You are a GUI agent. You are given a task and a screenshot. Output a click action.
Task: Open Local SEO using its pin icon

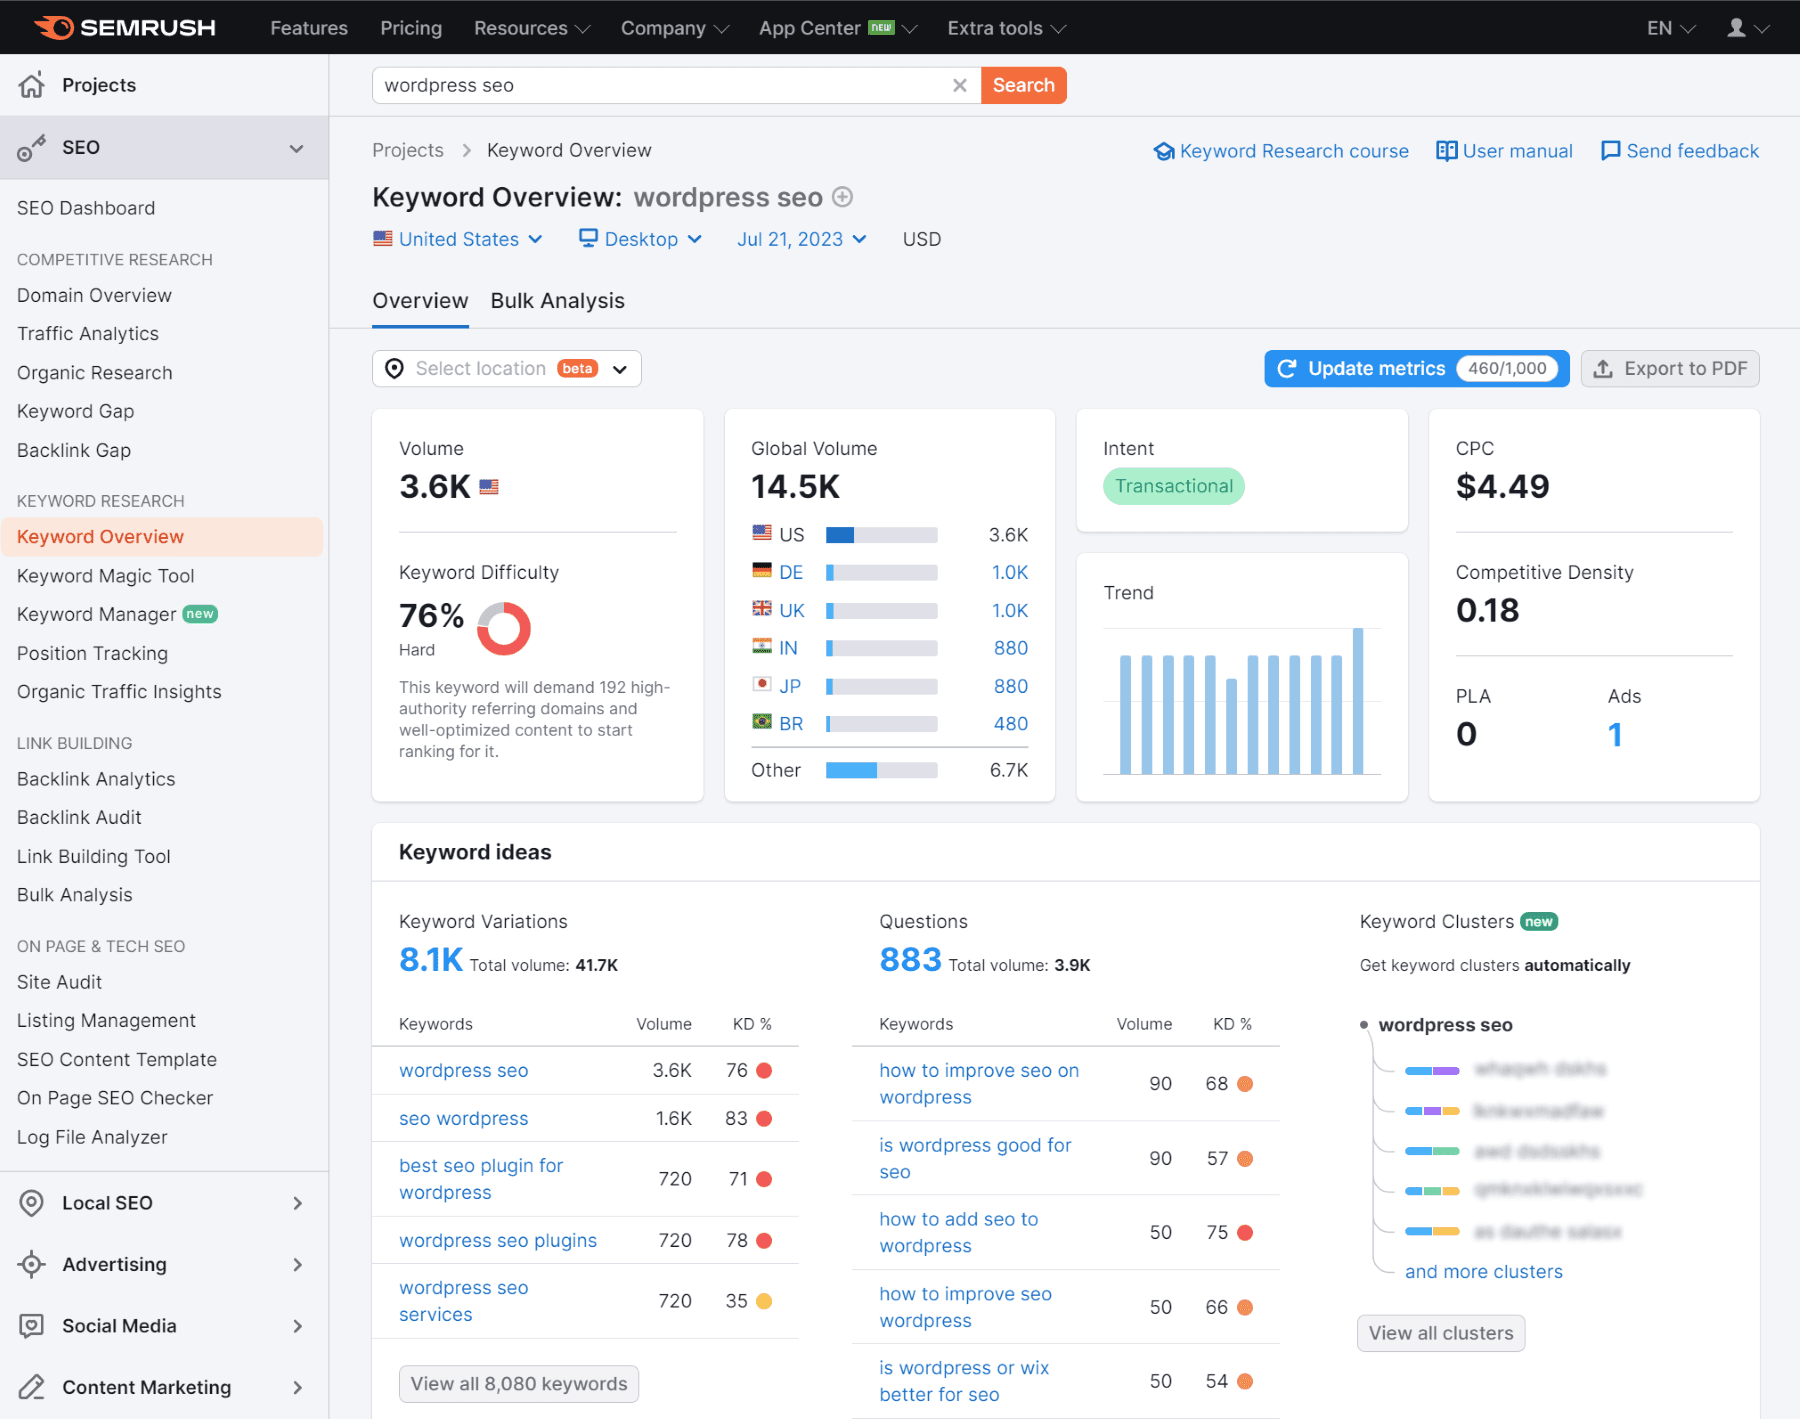(x=32, y=1203)
